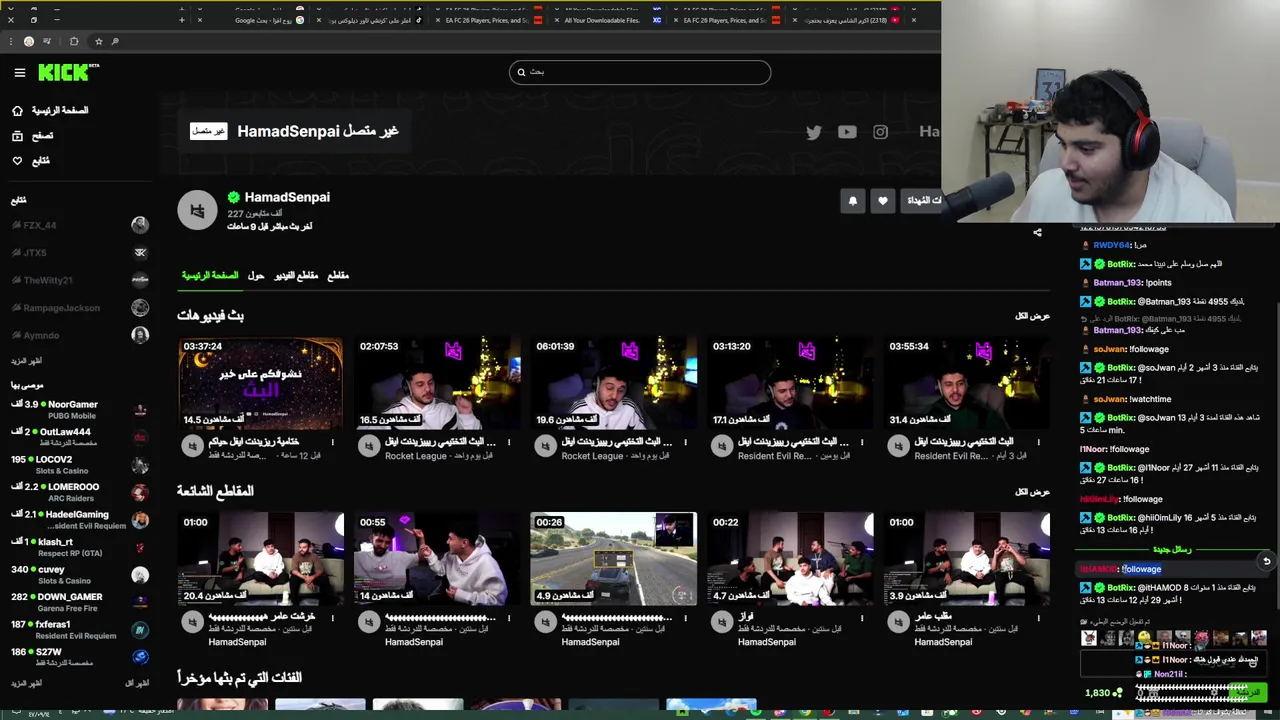Toggle the channel notification bell
1280x720 pixels.
[x=853, y=201]
